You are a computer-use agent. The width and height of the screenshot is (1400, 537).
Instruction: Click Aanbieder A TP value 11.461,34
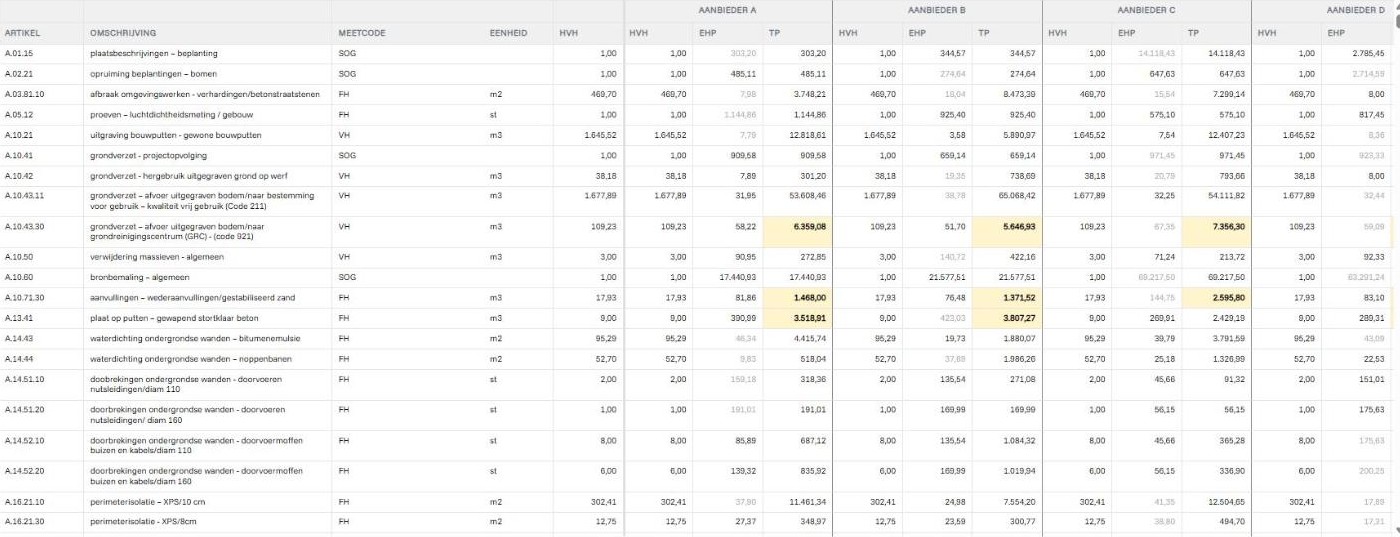click(807, 501)
